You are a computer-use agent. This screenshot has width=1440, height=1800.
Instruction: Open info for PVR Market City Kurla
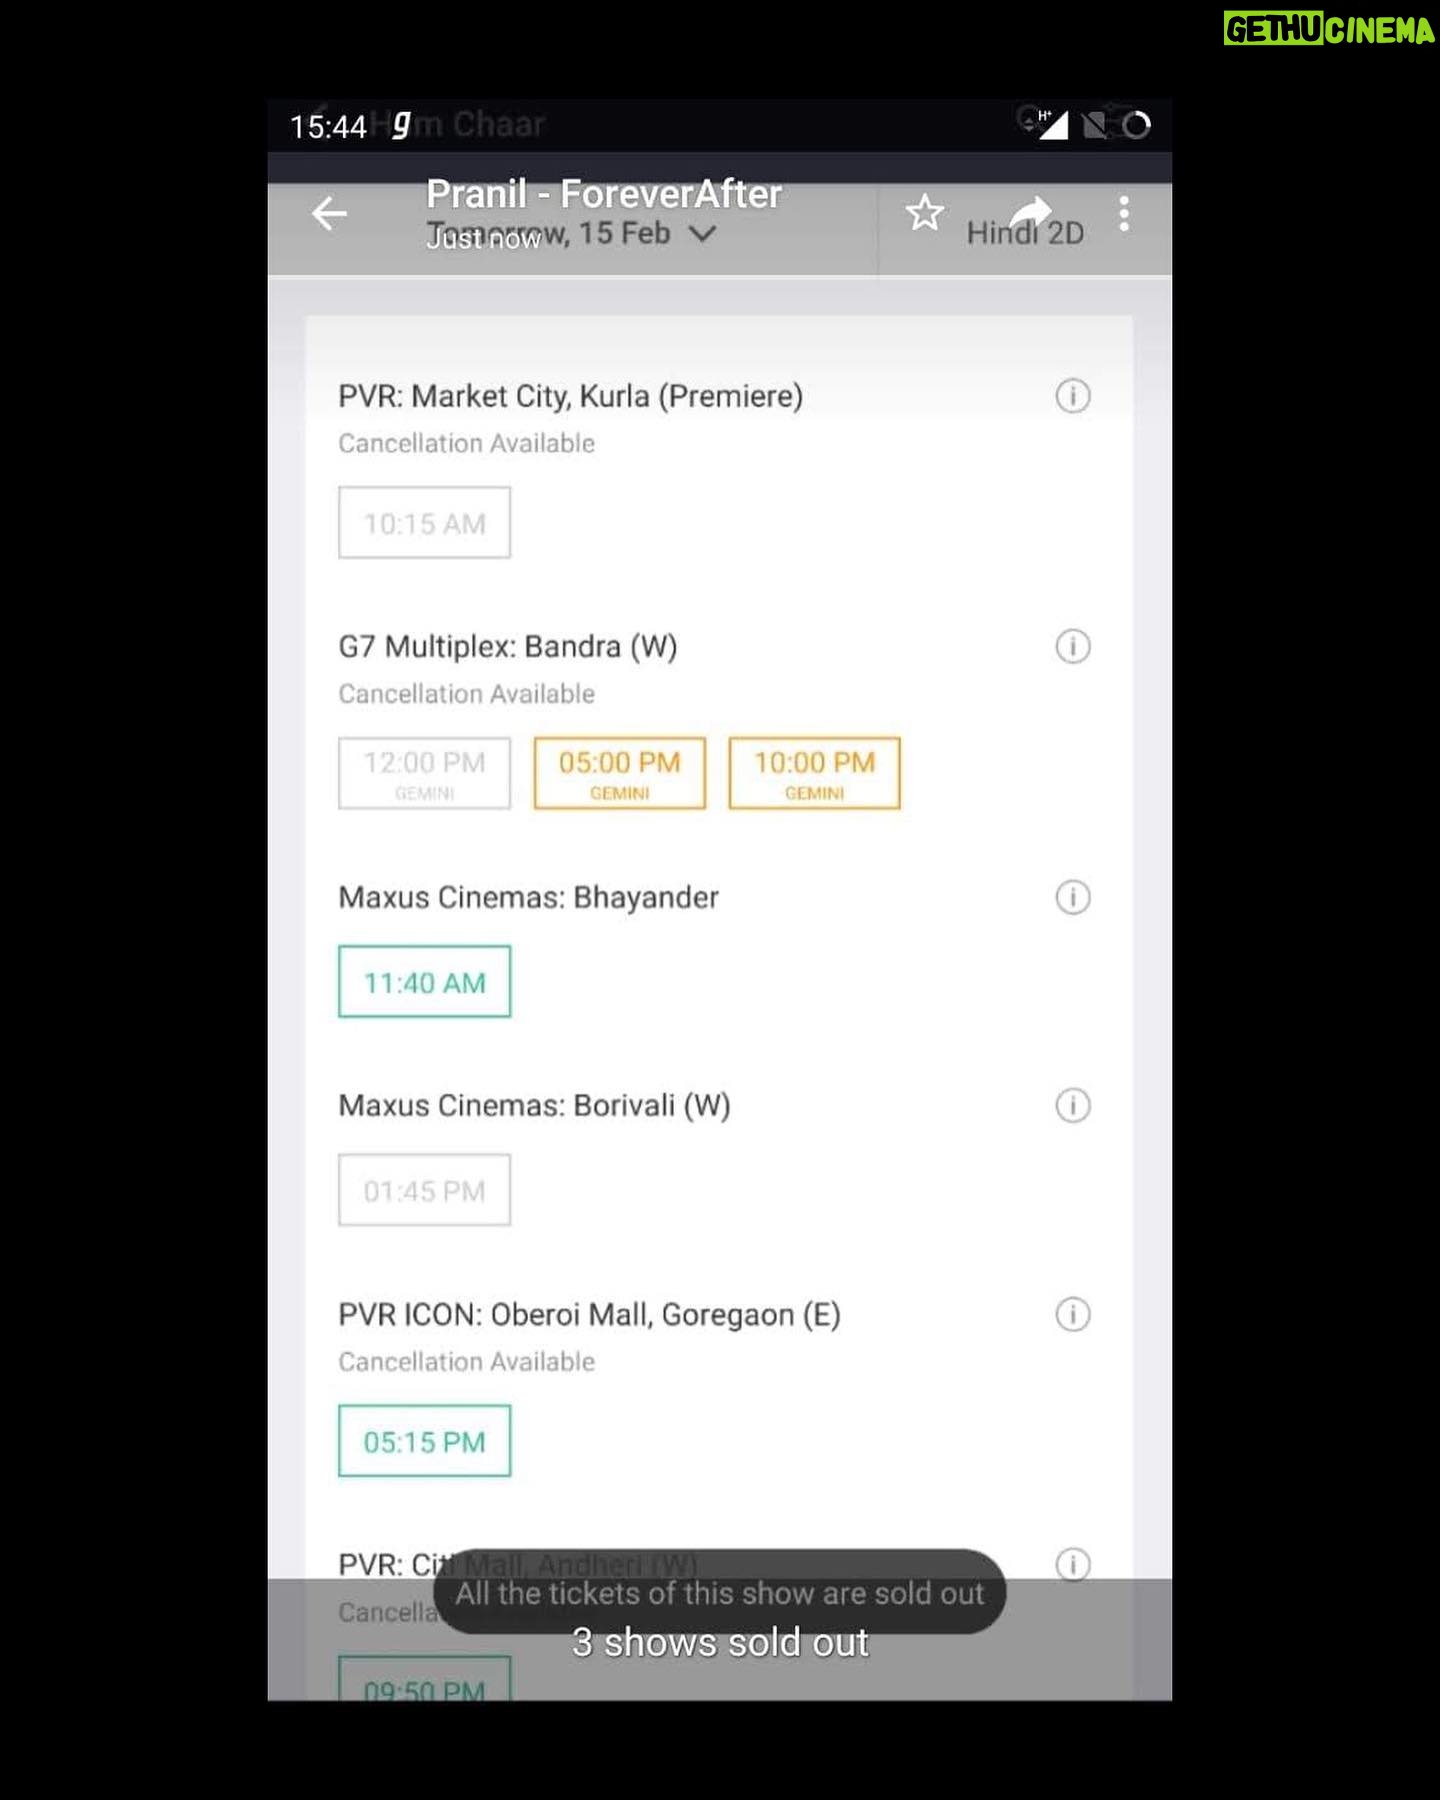1073,396
